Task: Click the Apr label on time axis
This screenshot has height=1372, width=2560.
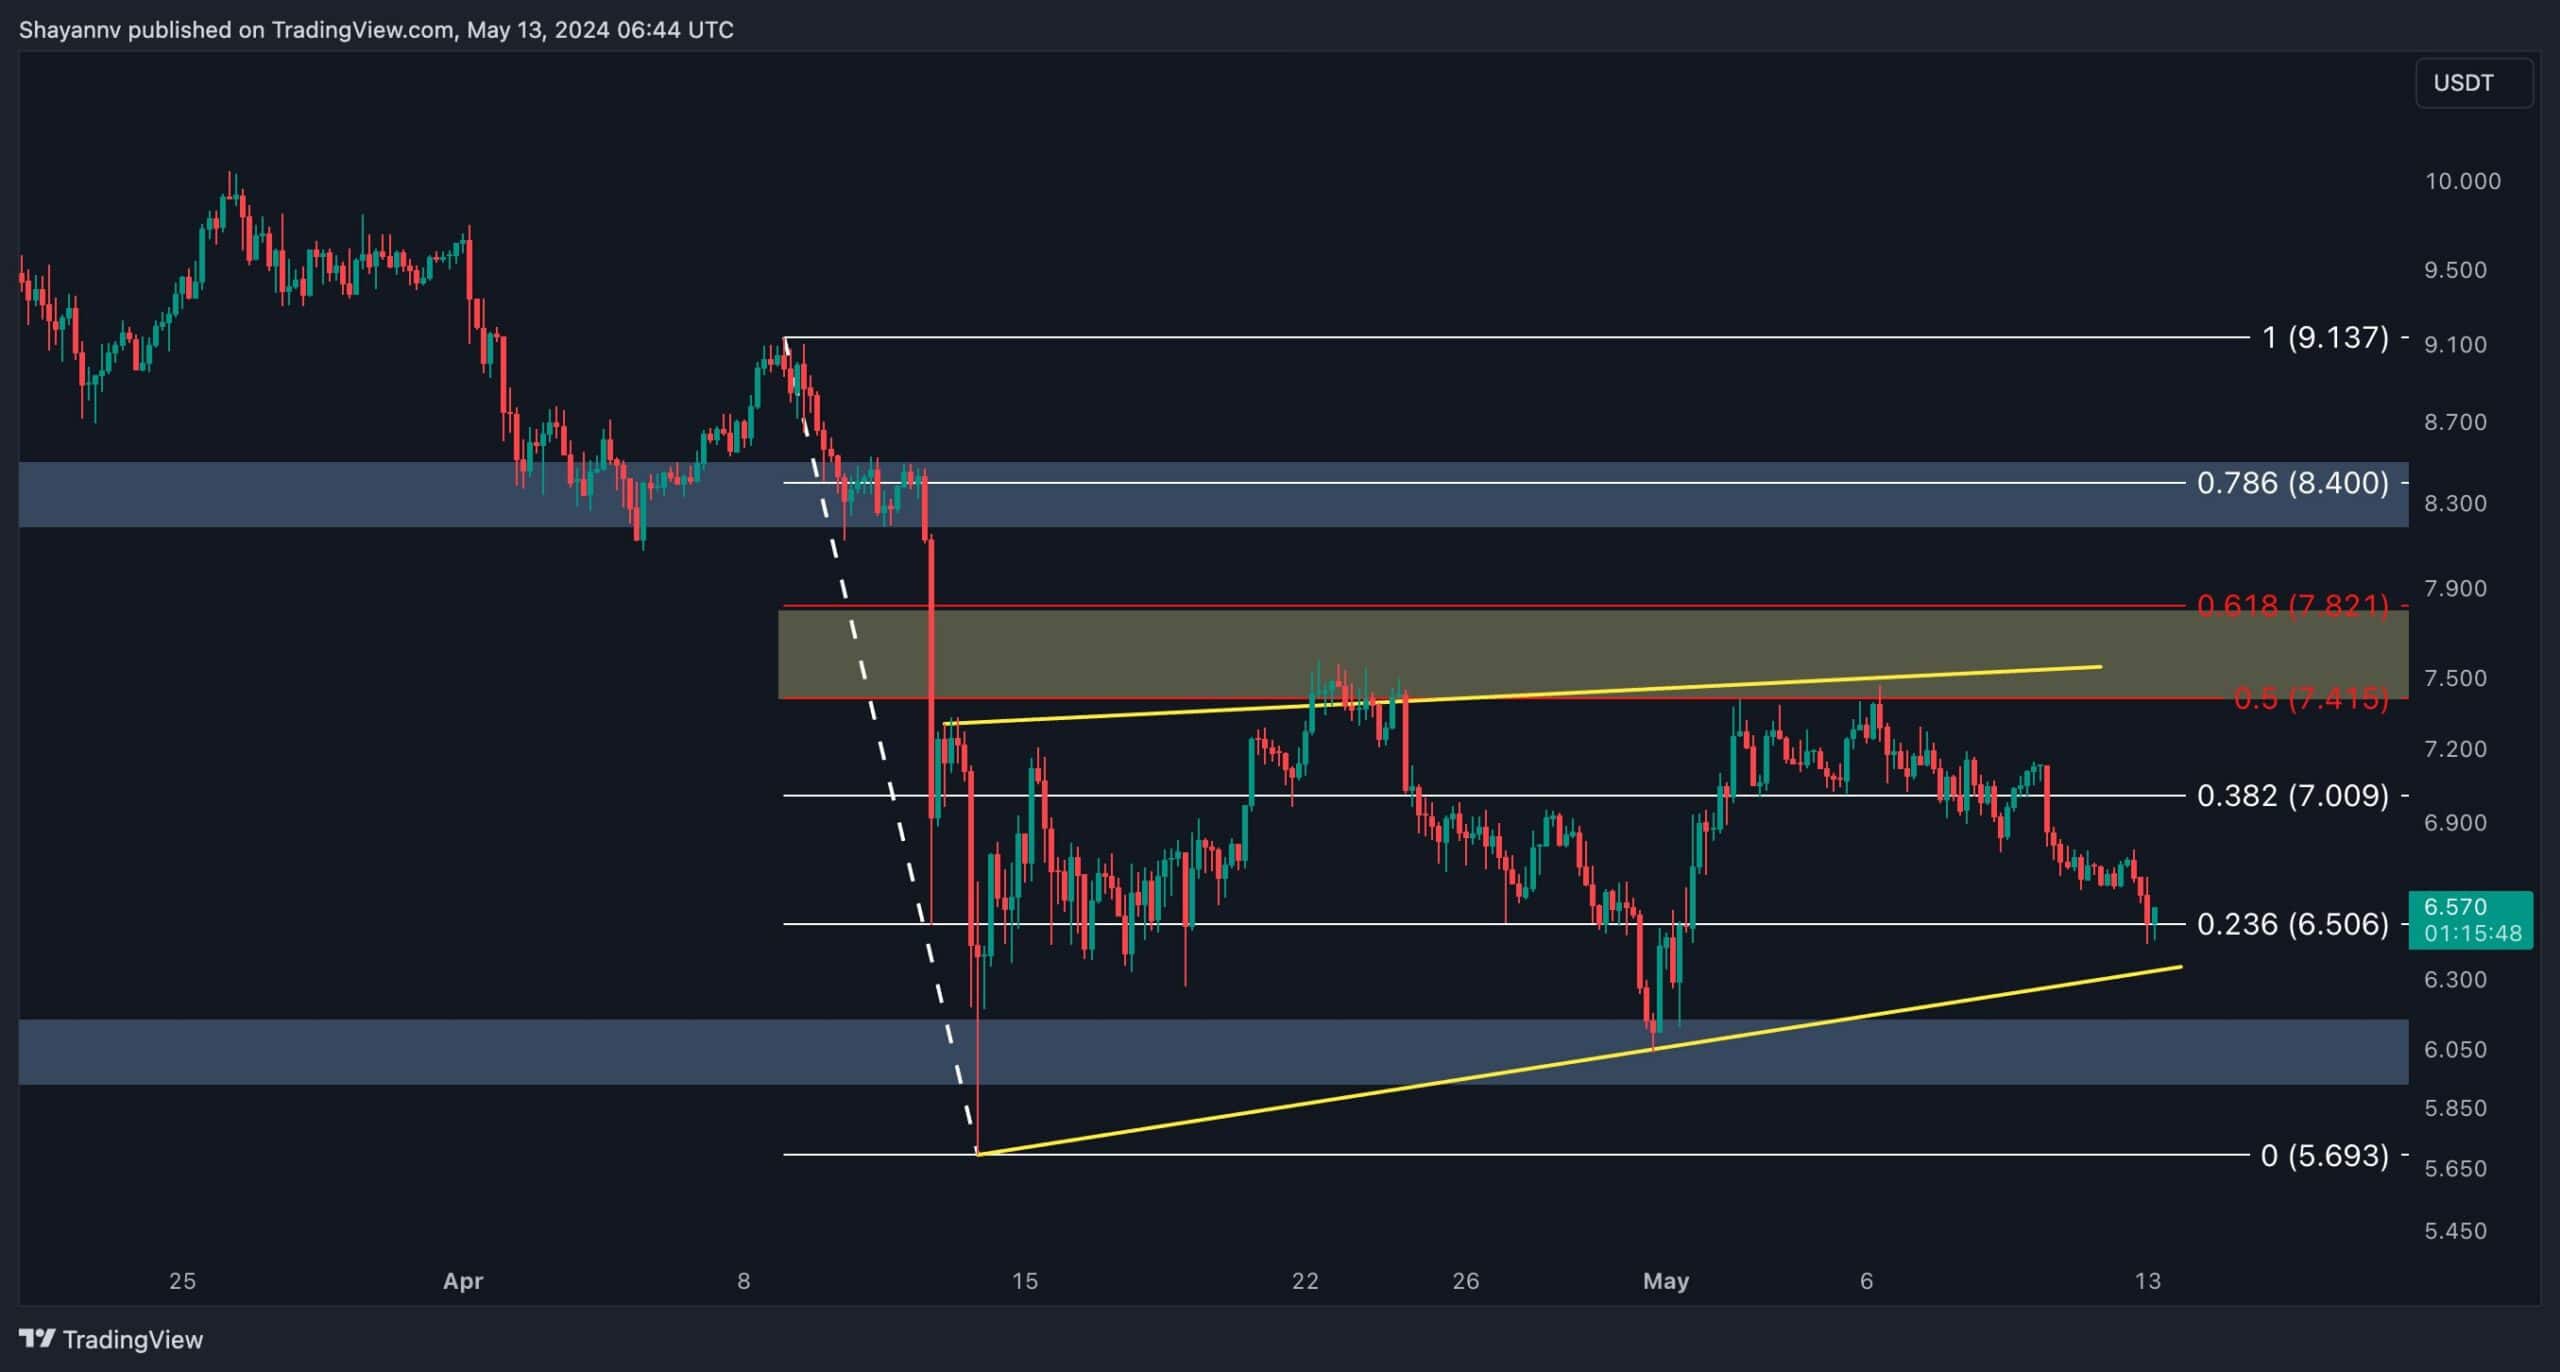Action: [463, 1281]
